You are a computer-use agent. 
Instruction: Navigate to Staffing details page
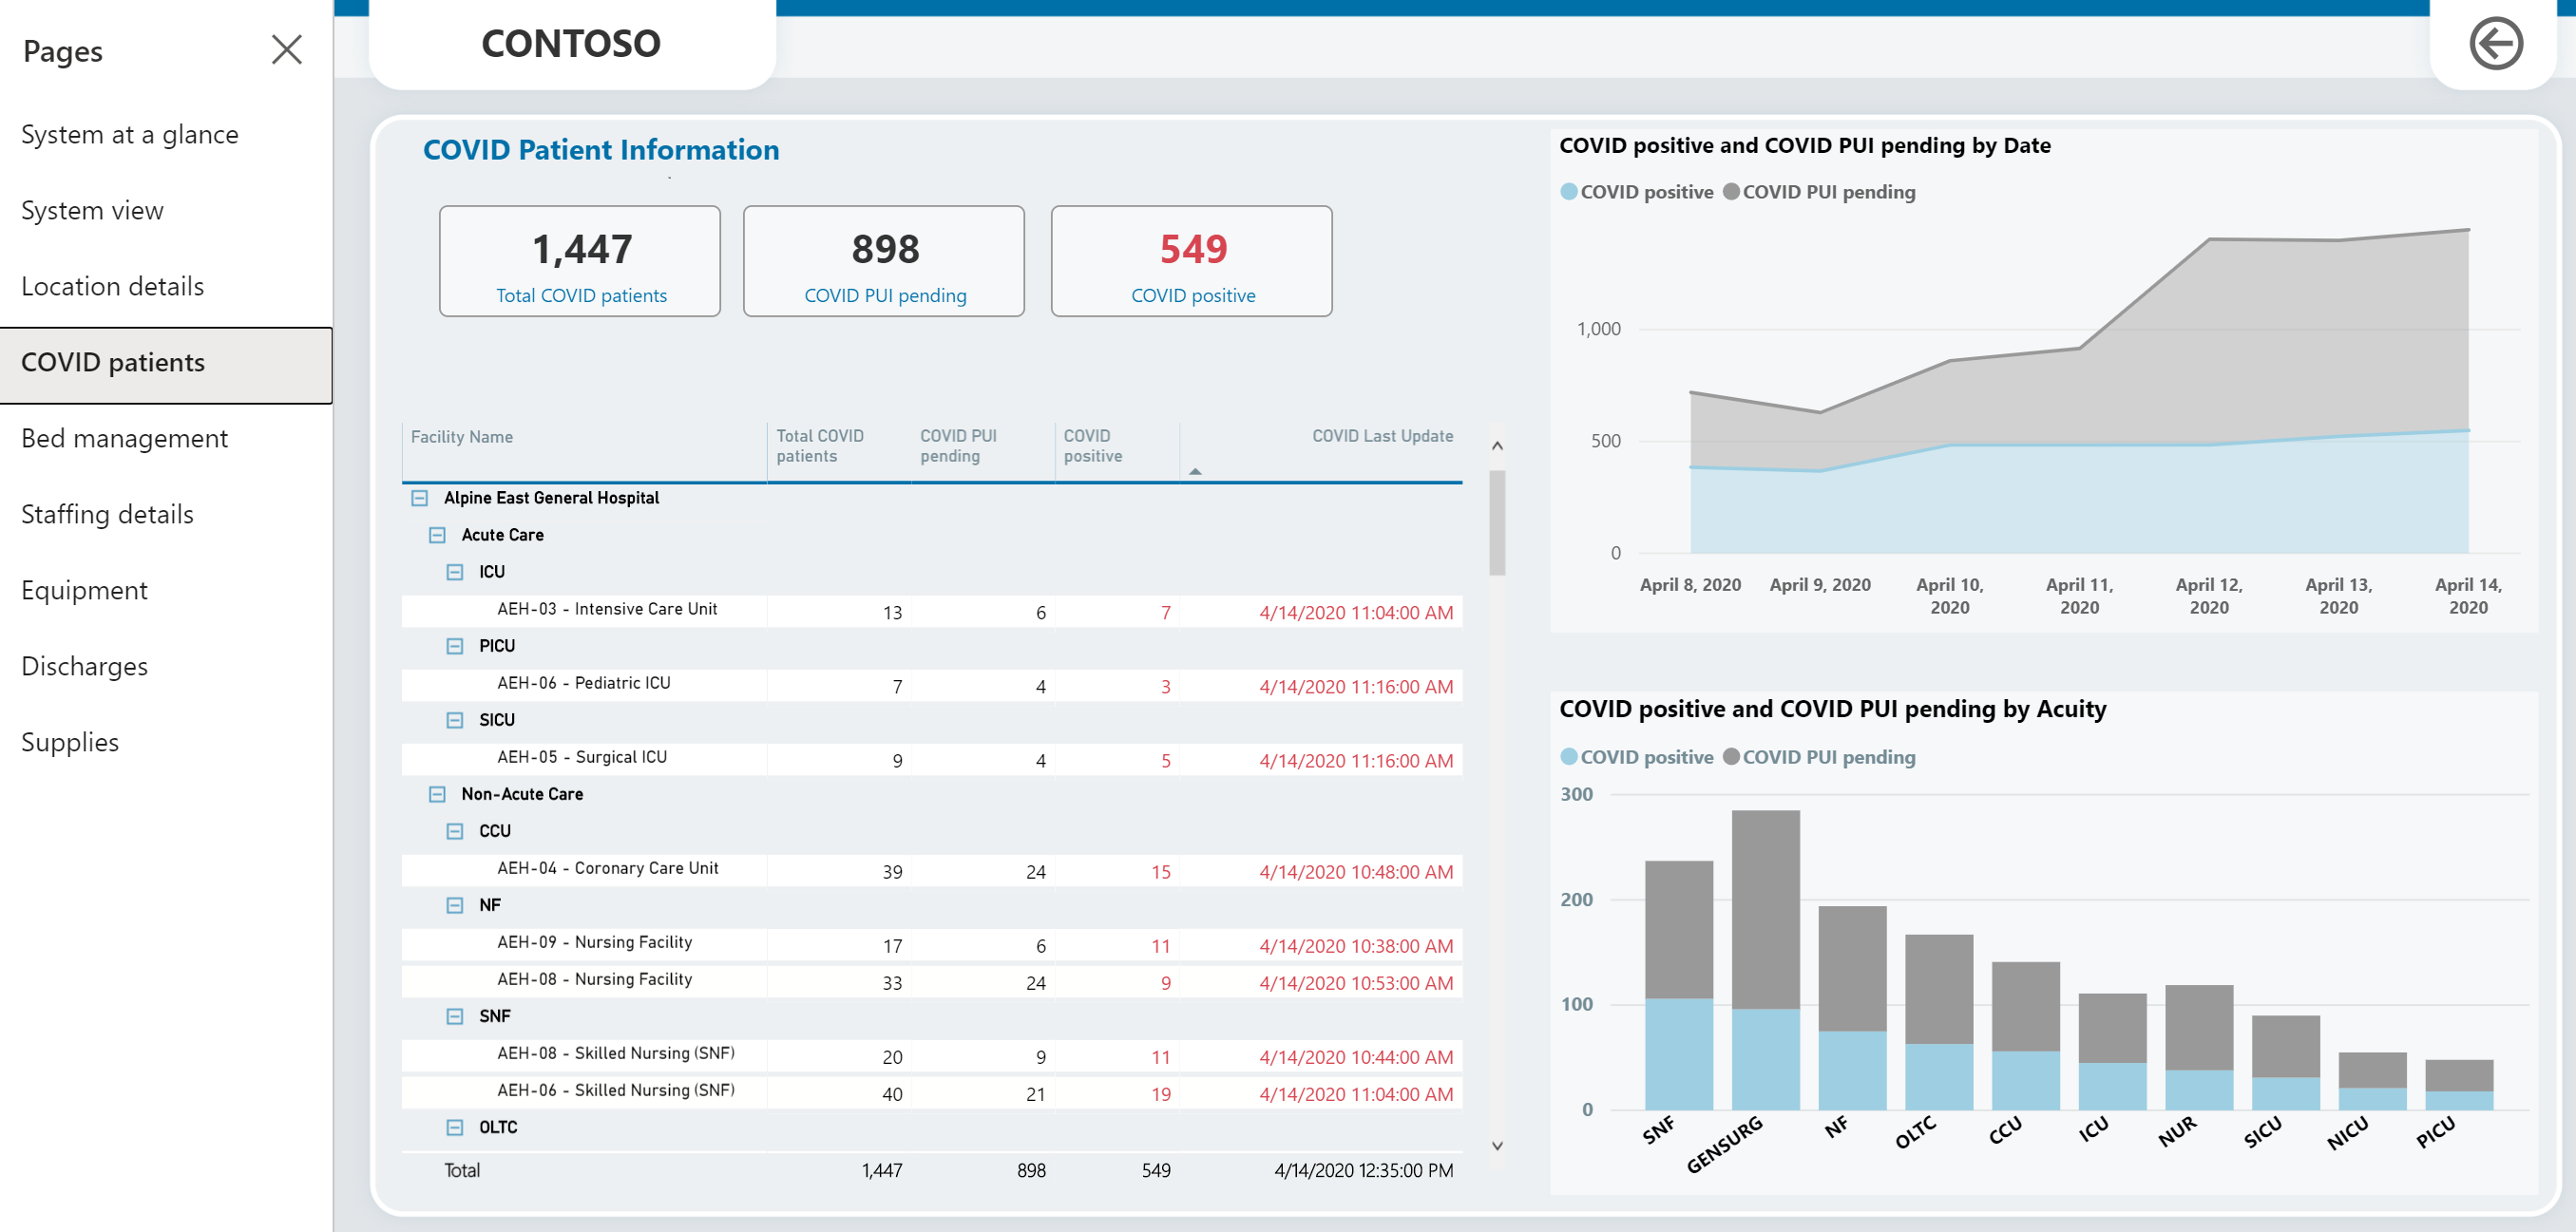[108, 513]
